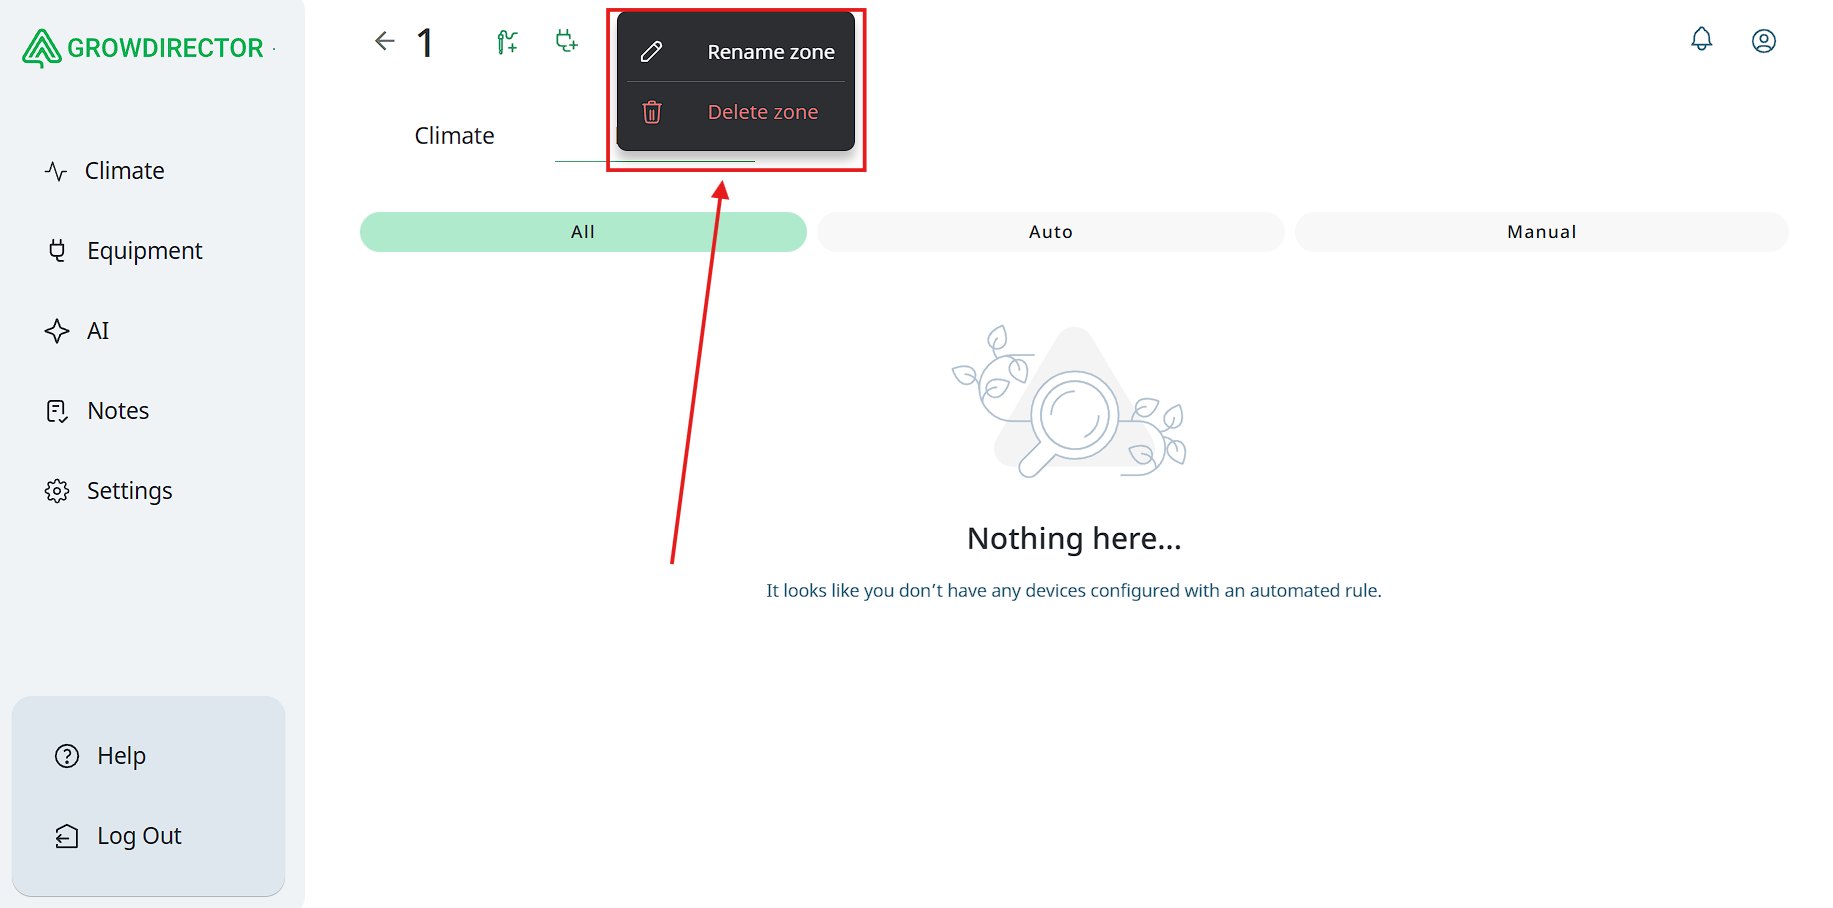Open the AI section
The width and height of the screenshot is (1833, 908).
pyautogui.click(x=97, y=331)
